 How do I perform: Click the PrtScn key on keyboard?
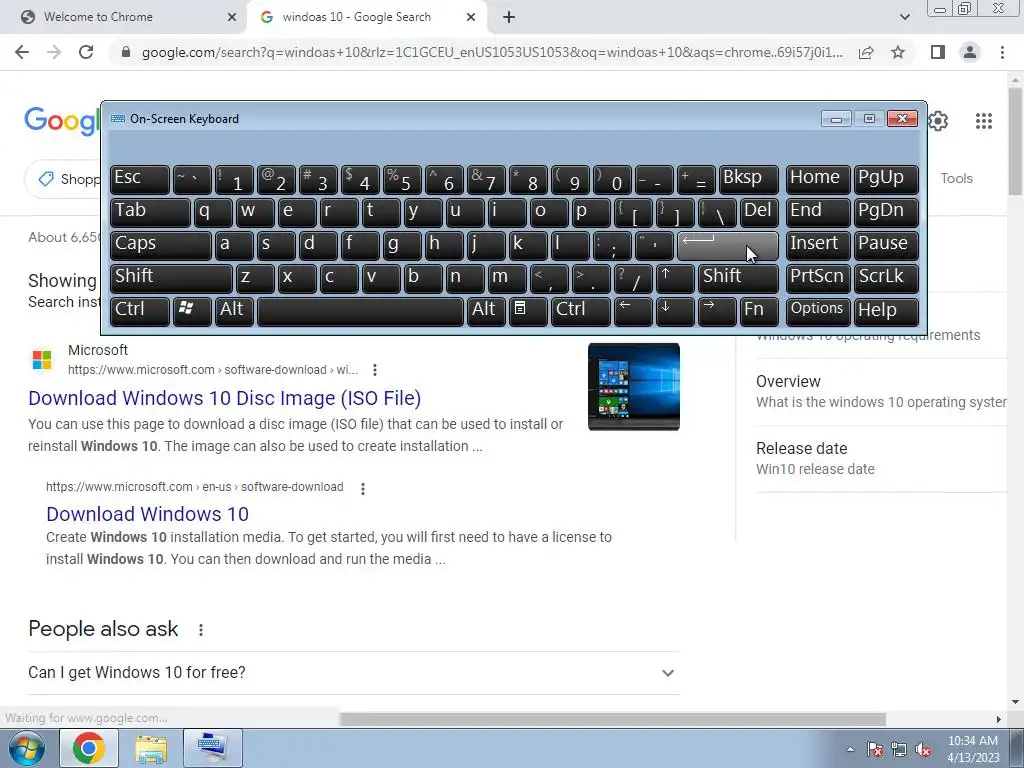tap(818, 278)
